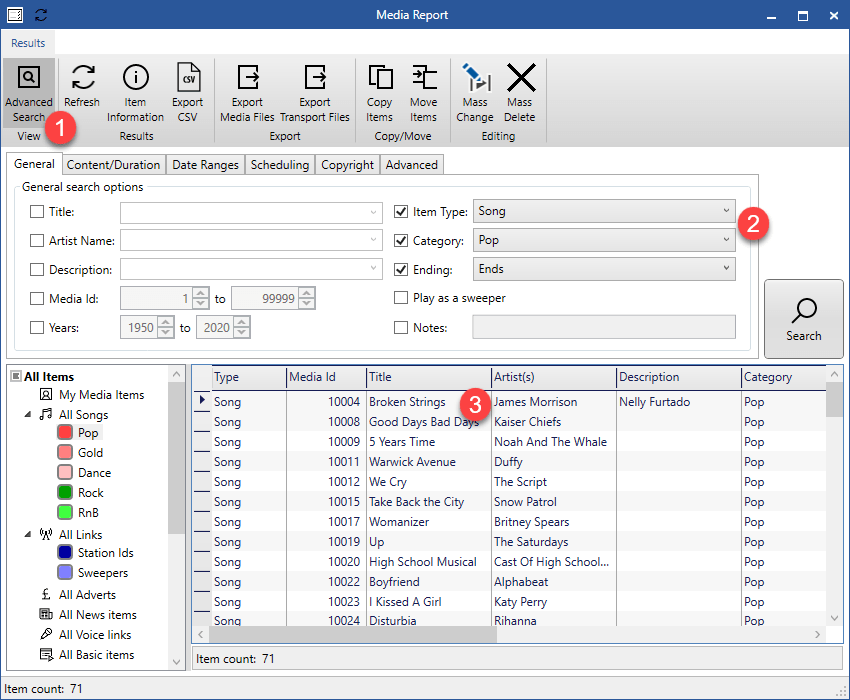Sort by the Title column header
850x700 pixels.
pos(428,377)
